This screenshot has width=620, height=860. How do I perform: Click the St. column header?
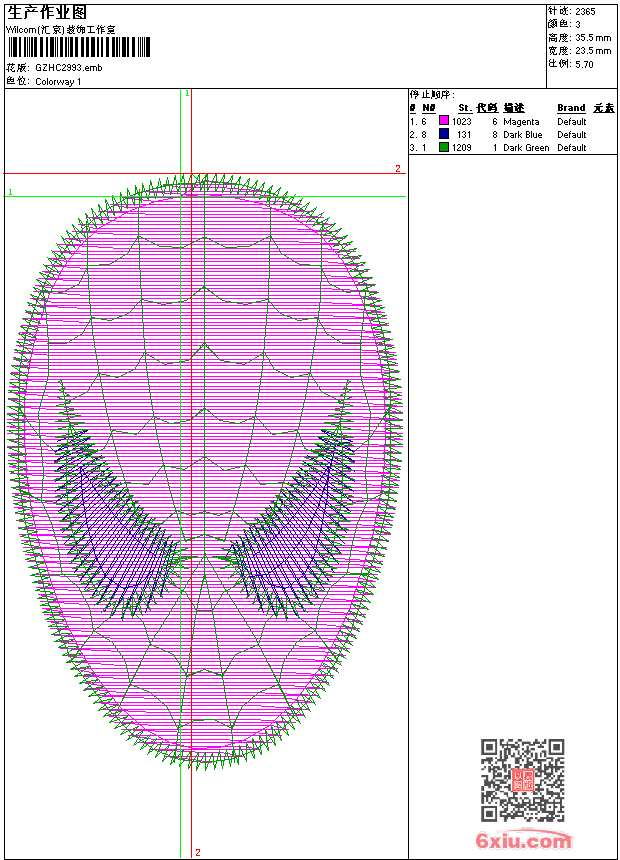pyautogui.click(x=465, y=108)
